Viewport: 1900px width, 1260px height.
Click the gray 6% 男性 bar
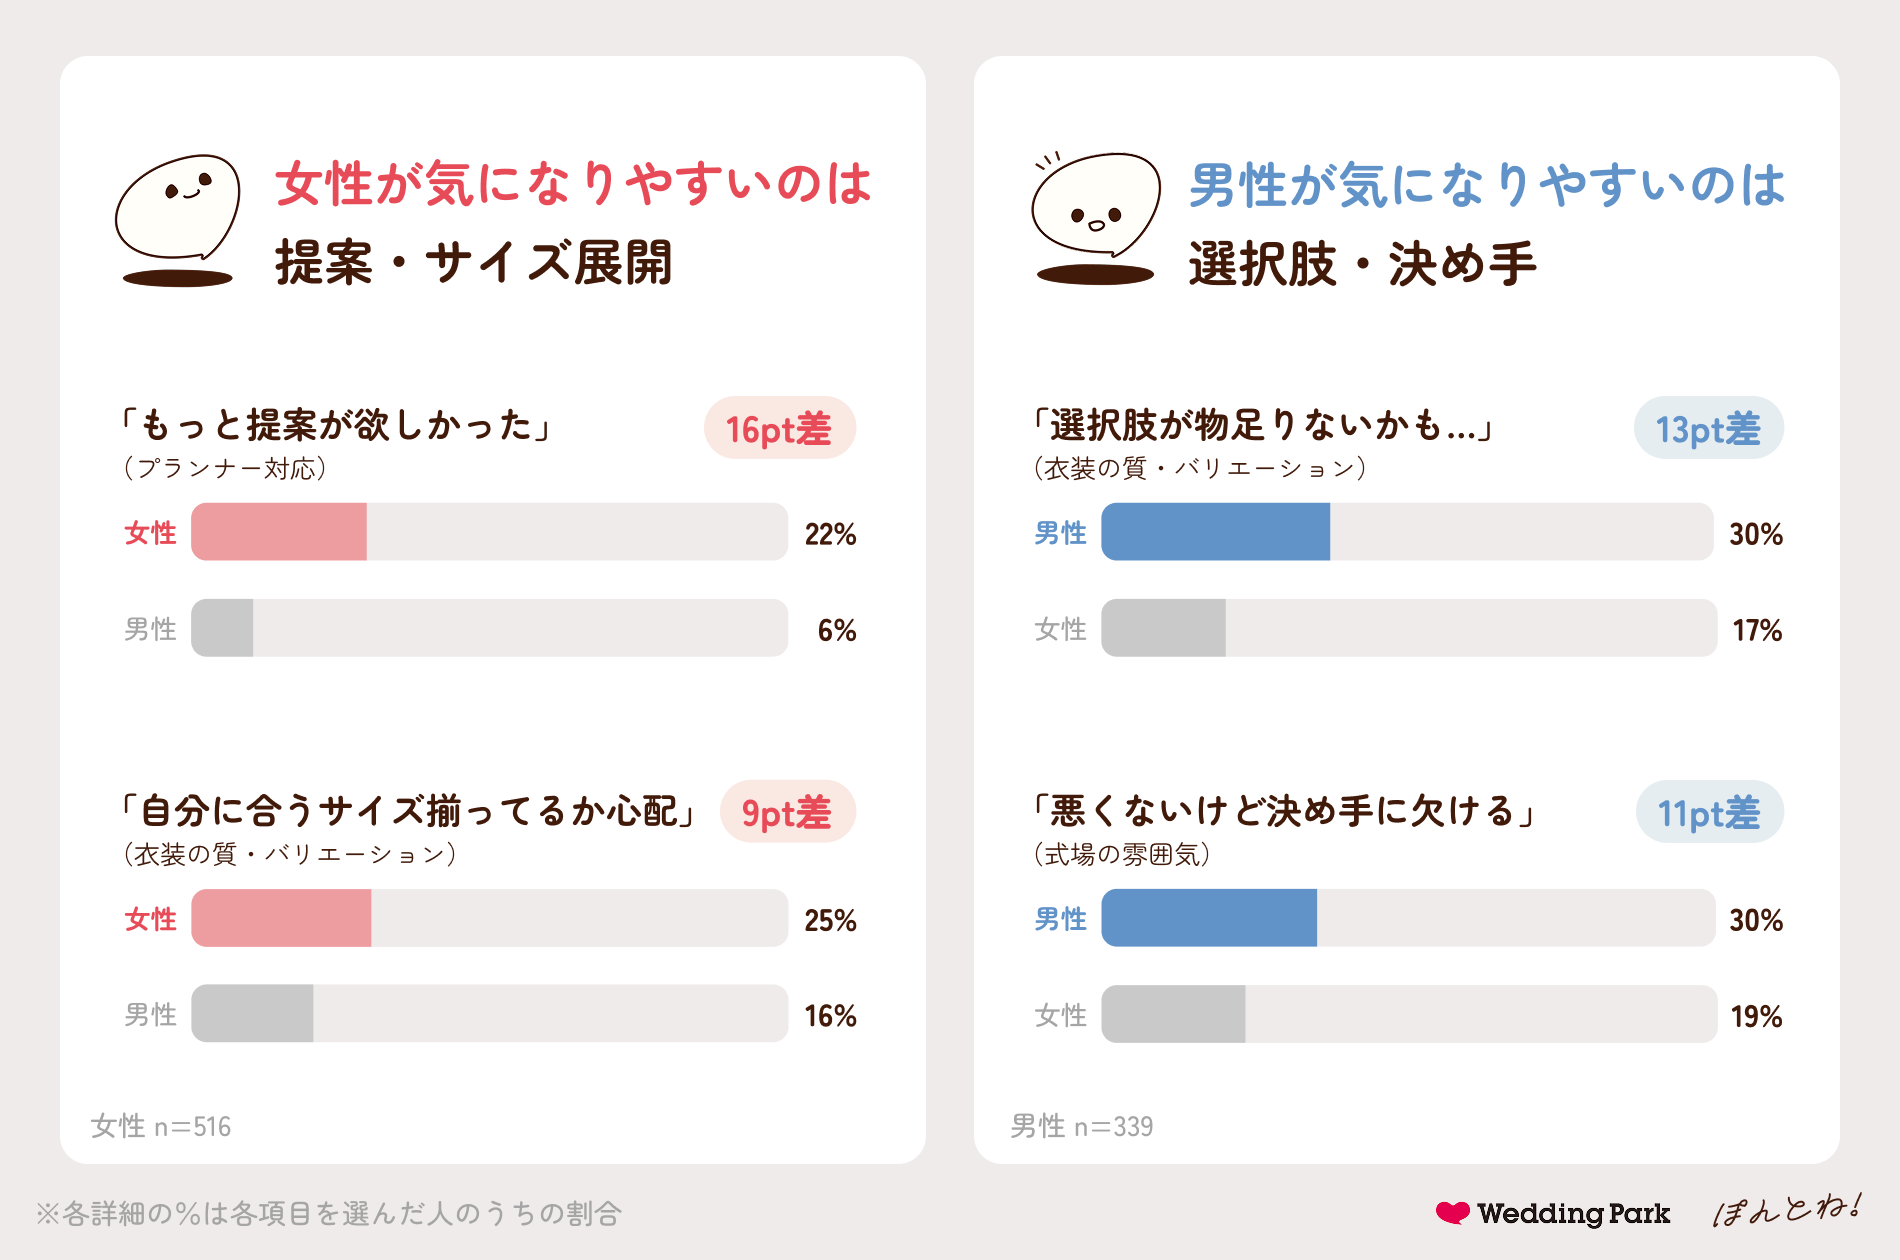(x=222, y=628)
